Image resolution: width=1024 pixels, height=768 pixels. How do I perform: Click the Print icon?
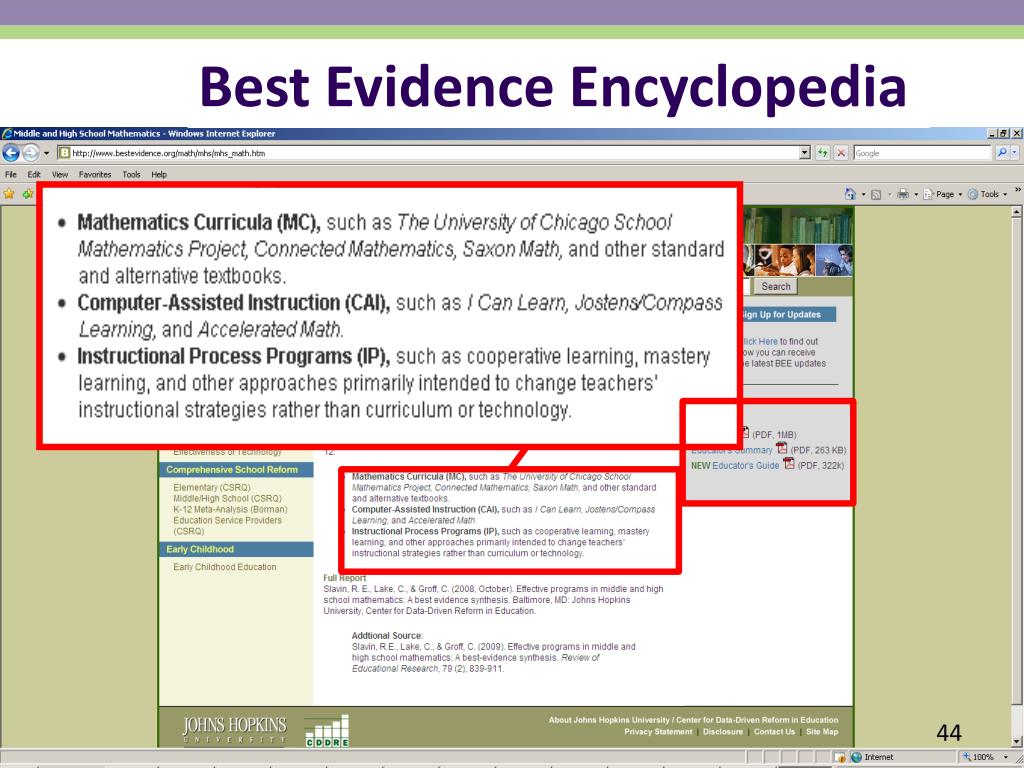coord(903,194)
